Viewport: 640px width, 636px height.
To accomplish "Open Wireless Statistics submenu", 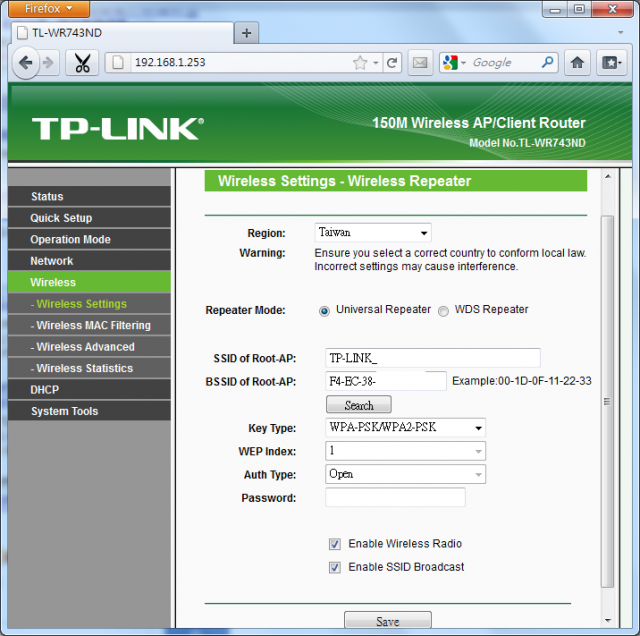I will (89, 368).
